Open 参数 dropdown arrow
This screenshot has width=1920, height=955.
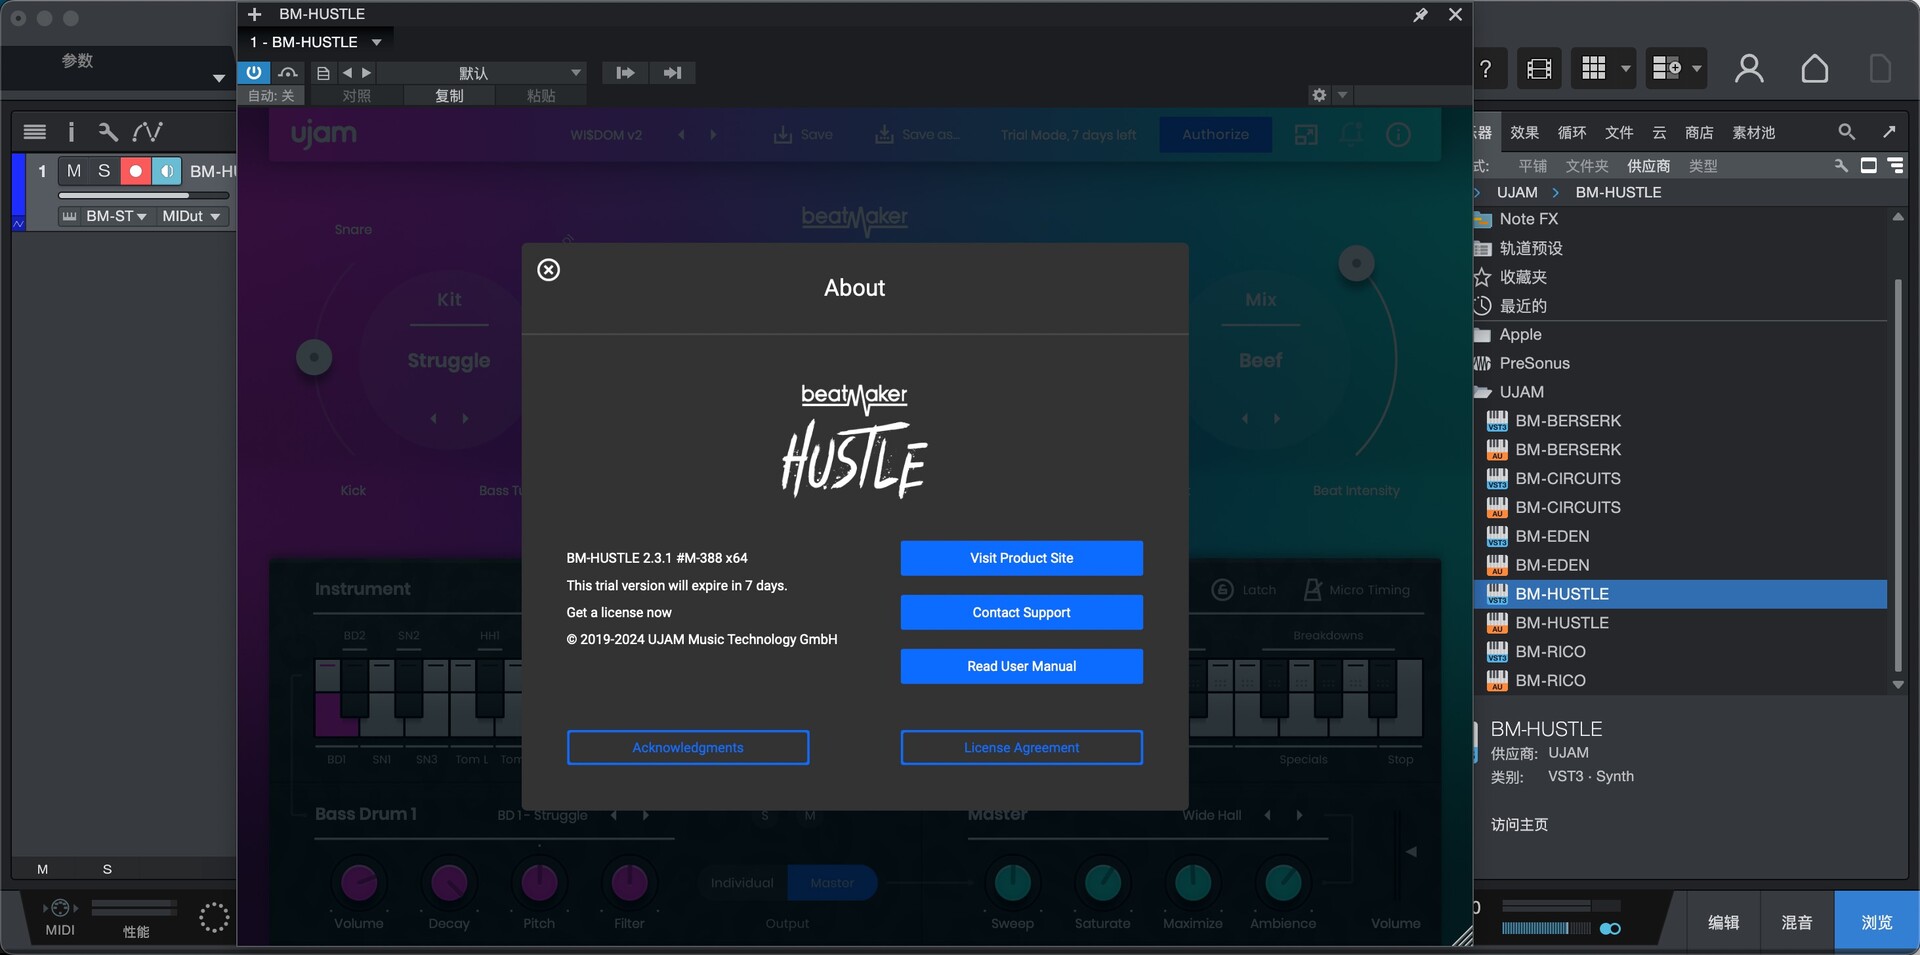coord(219,78)
